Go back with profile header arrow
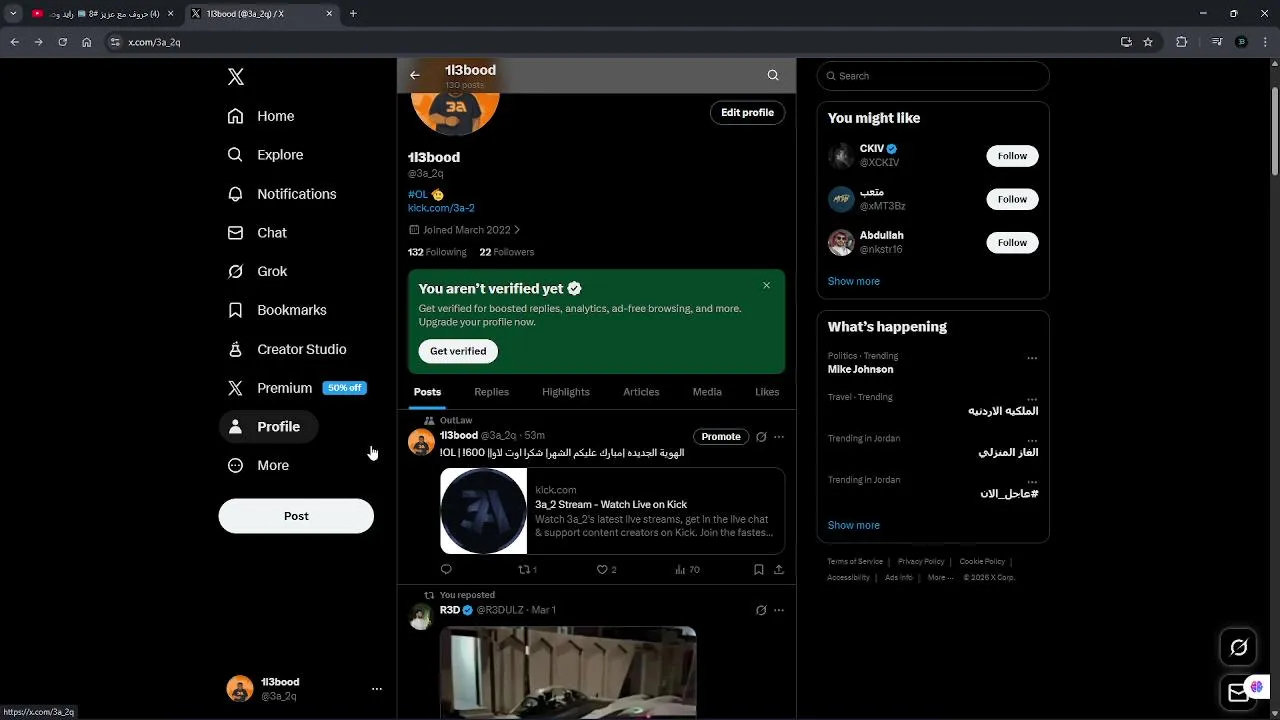 coord(415,75)
